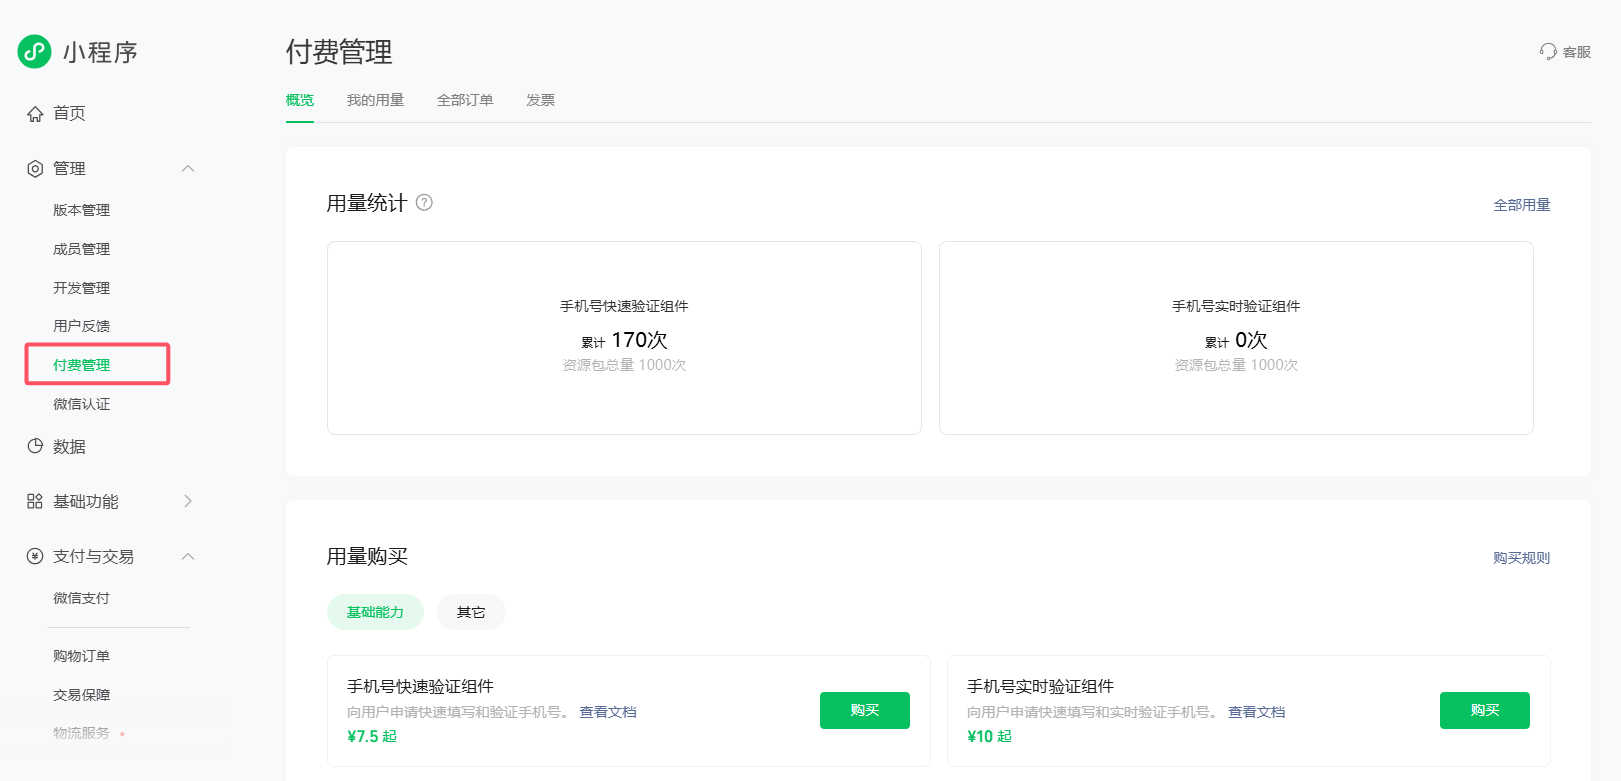Open the 我的用量 tab
The height and width of the screenshot is (781, 1621).
[375, 100]
